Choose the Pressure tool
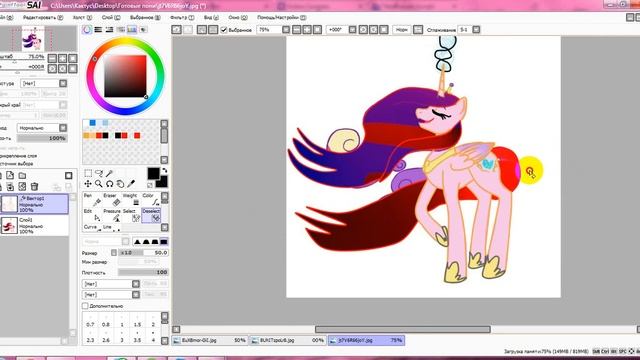This screenshot has width=640, height=360. (113, 215)
